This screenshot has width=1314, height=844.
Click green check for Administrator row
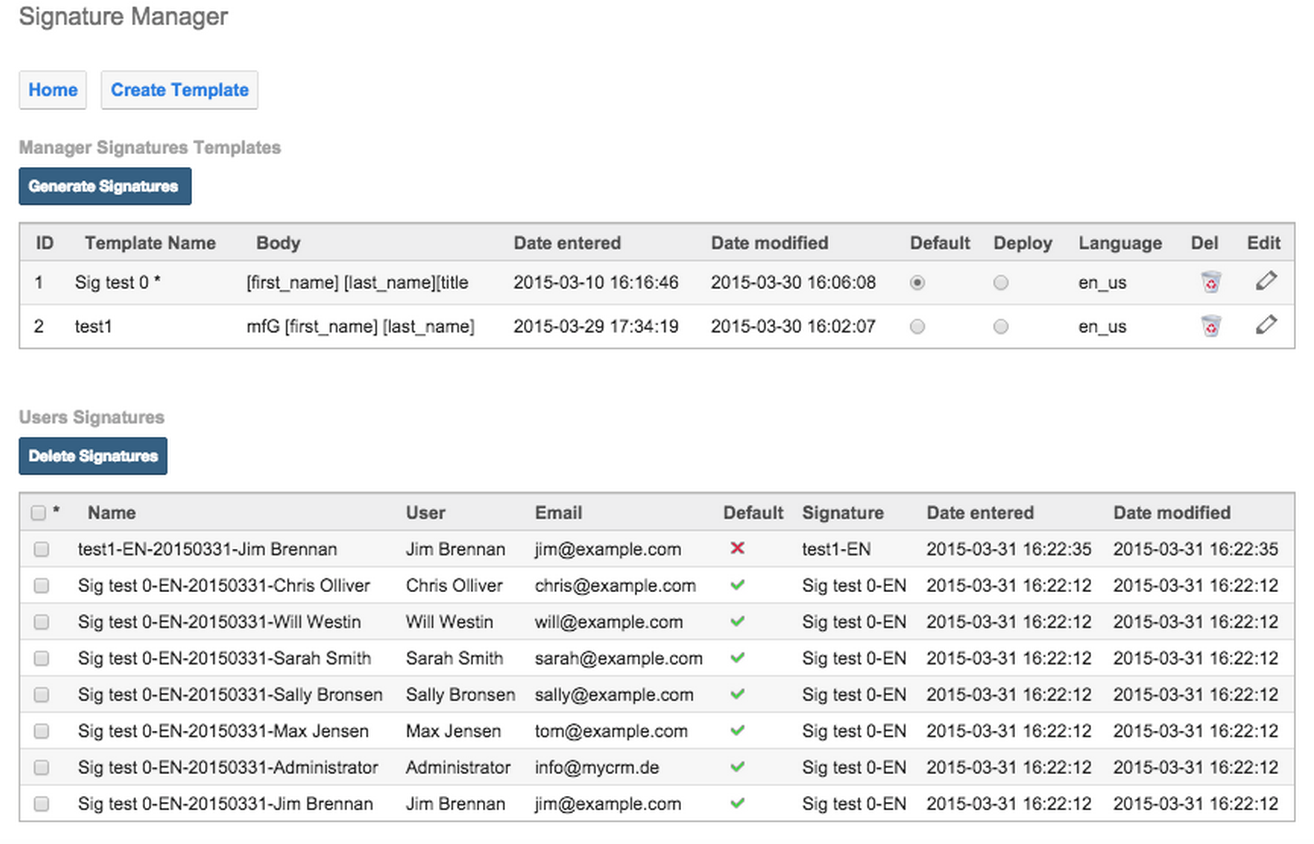point(738,767)
